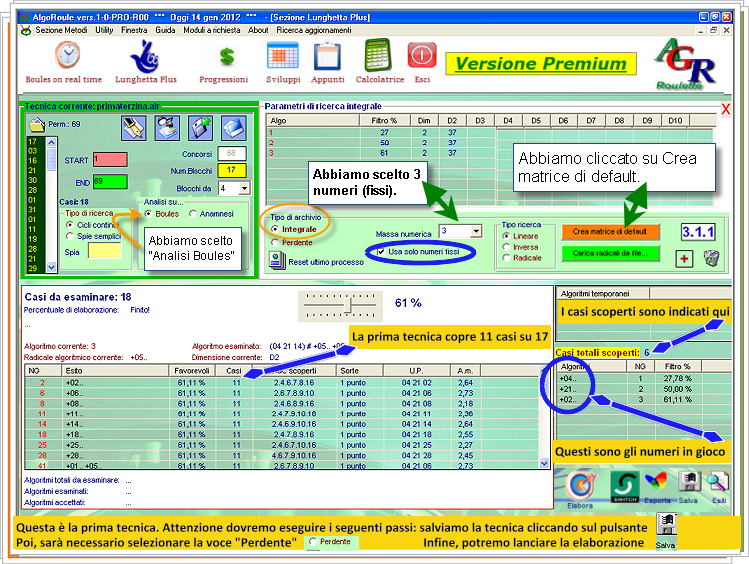Start processing with the Elabora target icon
This screenshot has height=564, width=749.
tap(580, 486)
